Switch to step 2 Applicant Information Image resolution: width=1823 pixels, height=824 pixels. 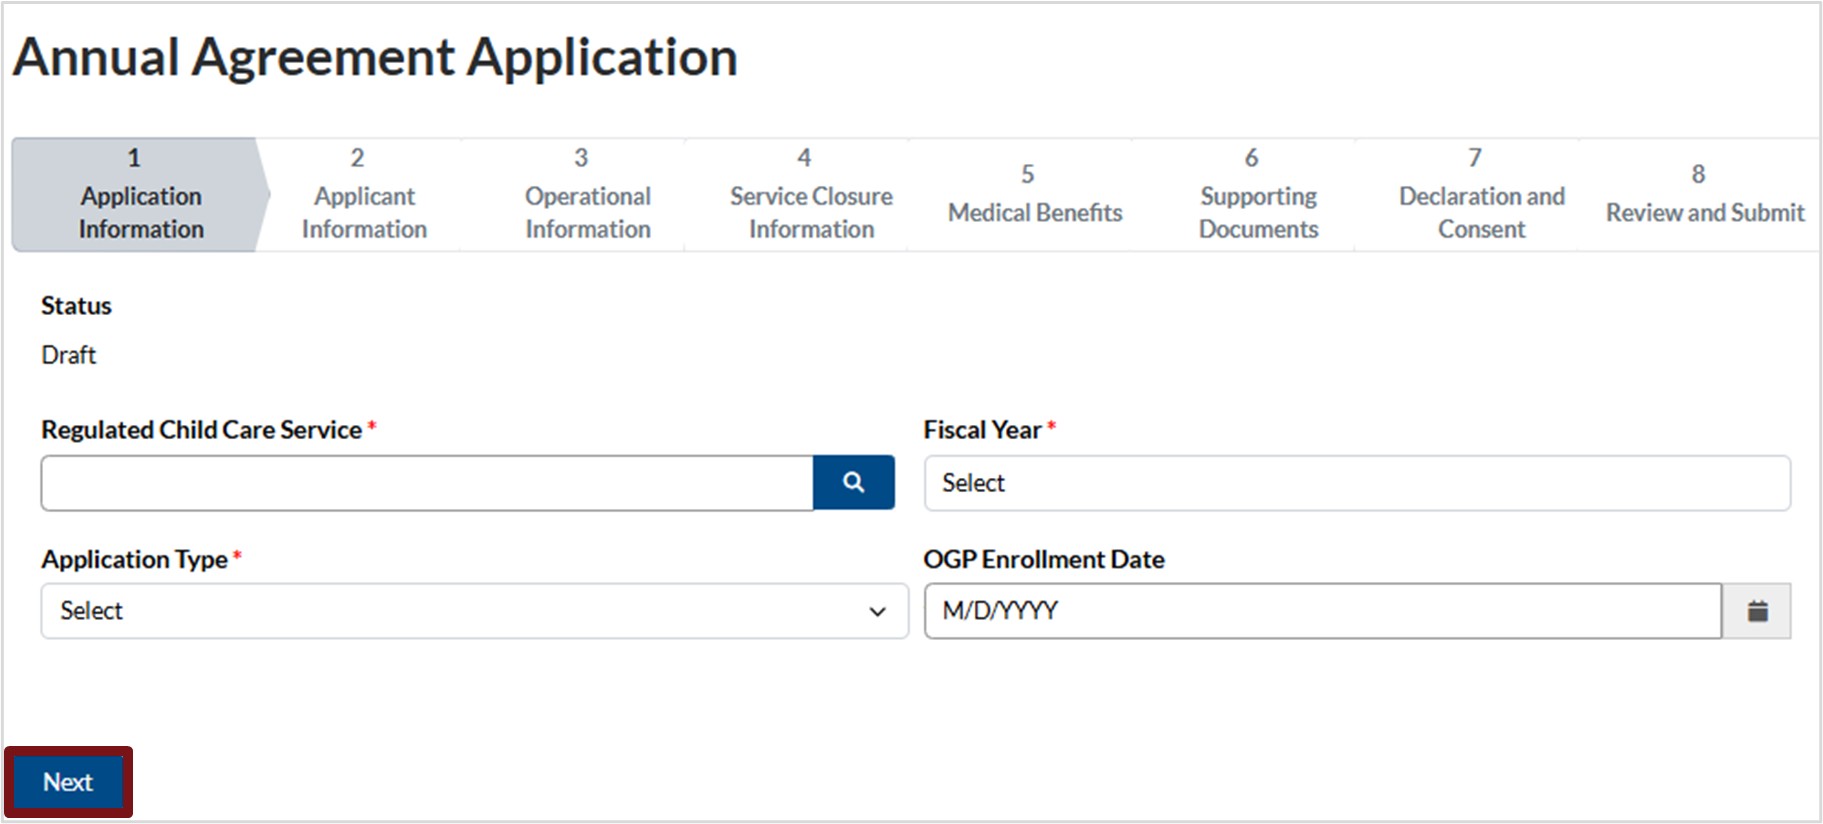364,196
